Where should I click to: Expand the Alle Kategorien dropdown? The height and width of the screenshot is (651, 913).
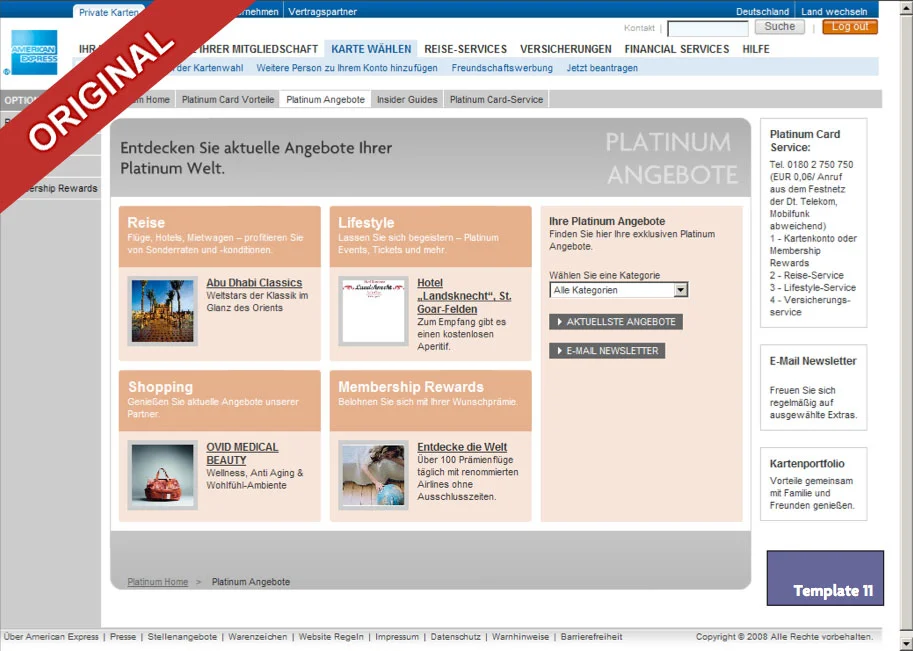point(618,290)
